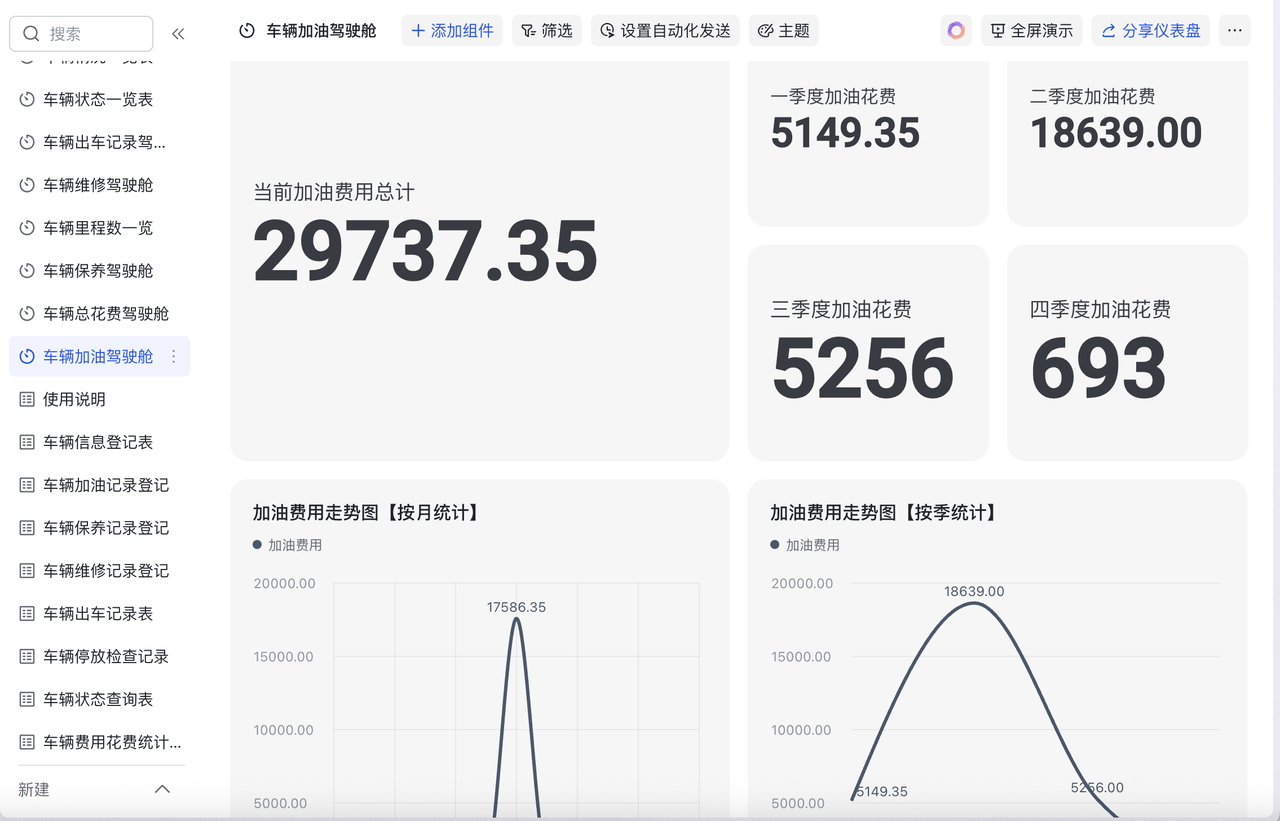
Task: Click the 添加组件 button
Action: [x=452, y=31]
